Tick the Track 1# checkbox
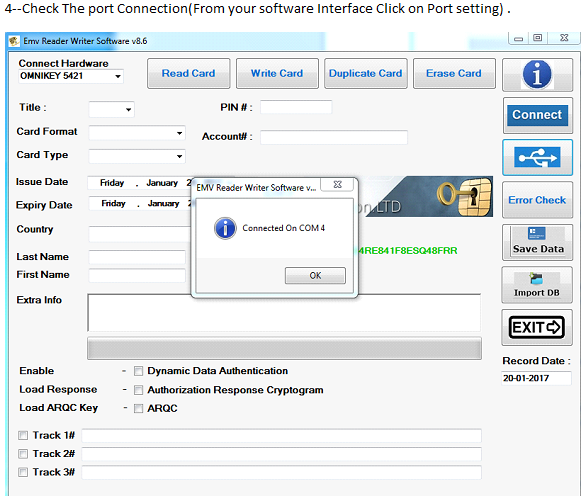 (x=23, y=435)
